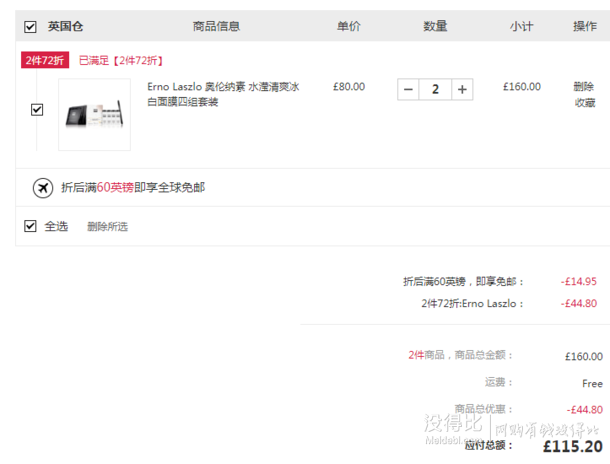Click the -£14.95 shipping discount value
This screenshot has height=464, width=610.
point(578,281)
